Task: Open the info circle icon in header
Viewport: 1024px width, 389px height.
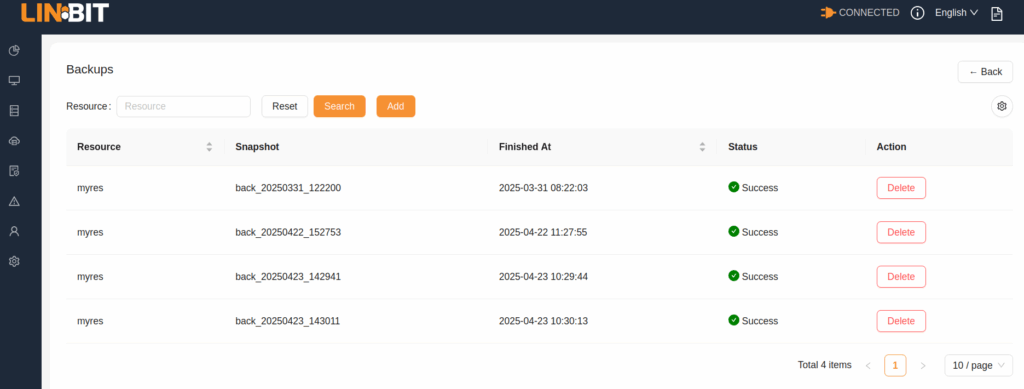Action: (918, 13)
